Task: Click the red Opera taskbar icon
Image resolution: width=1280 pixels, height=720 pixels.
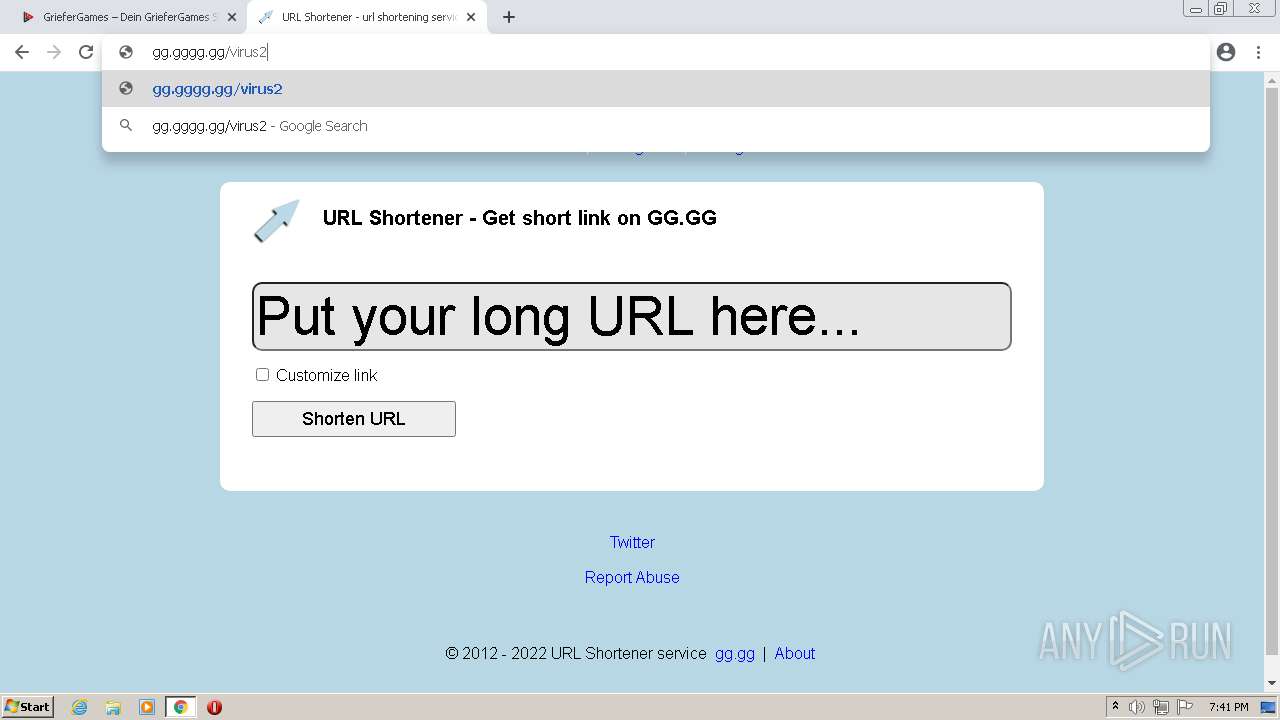Action: coord(214,707)
